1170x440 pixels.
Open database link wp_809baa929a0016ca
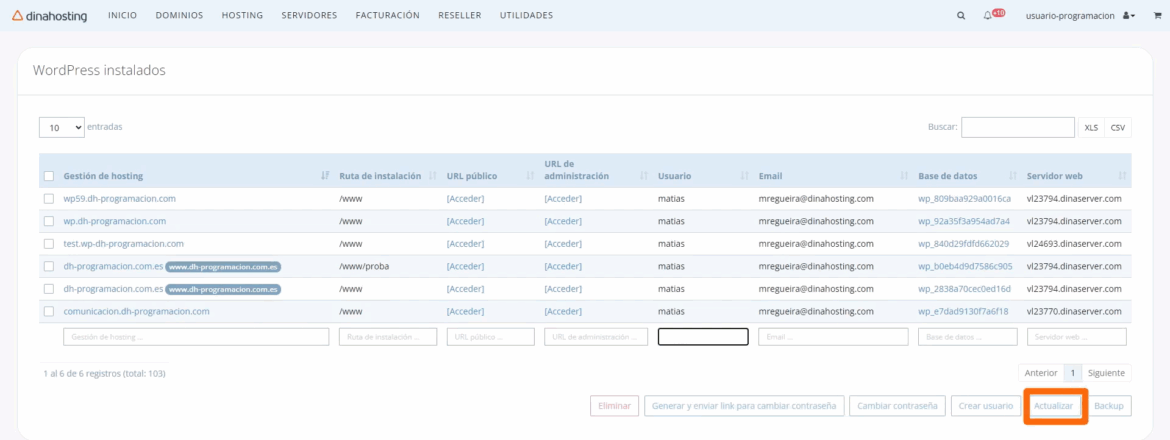click(964, 198)
